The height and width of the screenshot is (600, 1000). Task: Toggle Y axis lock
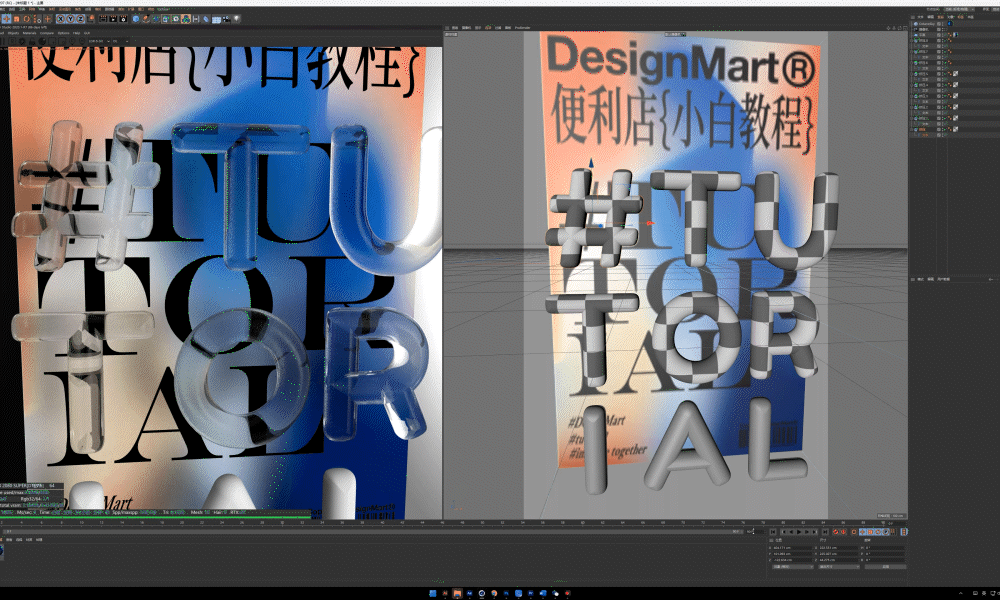click(x=70, y=19)
